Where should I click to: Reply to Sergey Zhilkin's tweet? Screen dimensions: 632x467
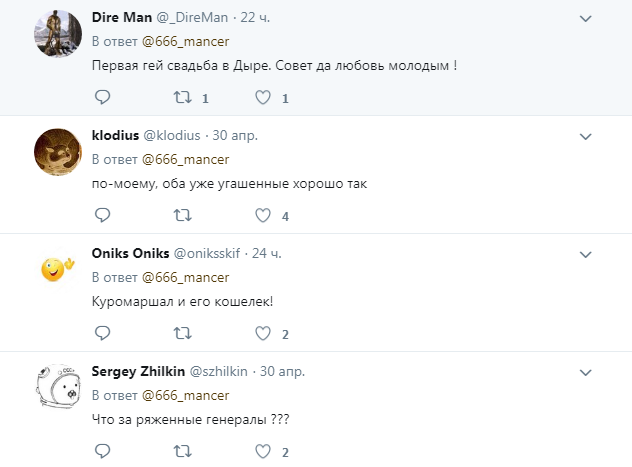click(101, 450)
